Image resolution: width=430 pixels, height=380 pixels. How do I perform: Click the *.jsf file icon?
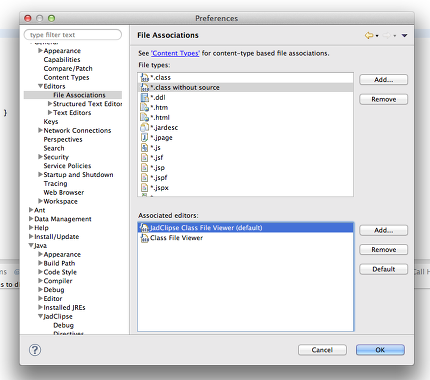[x=144, y=158]
